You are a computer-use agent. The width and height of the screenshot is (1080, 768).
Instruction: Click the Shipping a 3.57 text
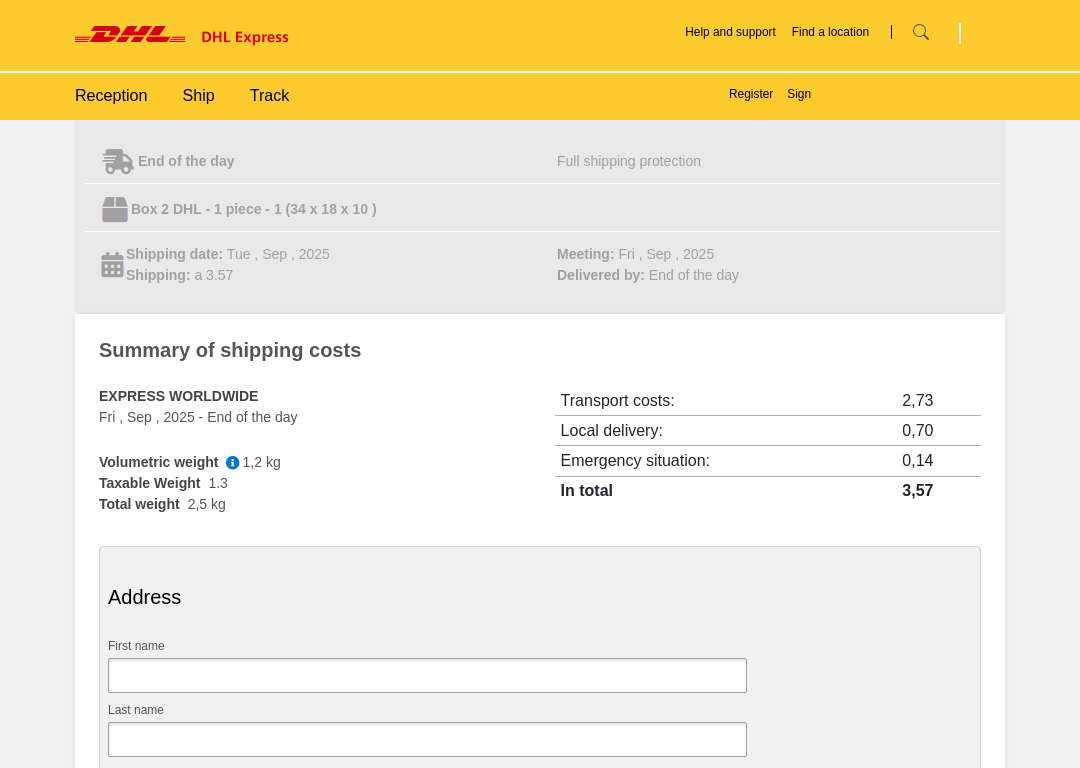pyautogui.click(x=180, y=275)
